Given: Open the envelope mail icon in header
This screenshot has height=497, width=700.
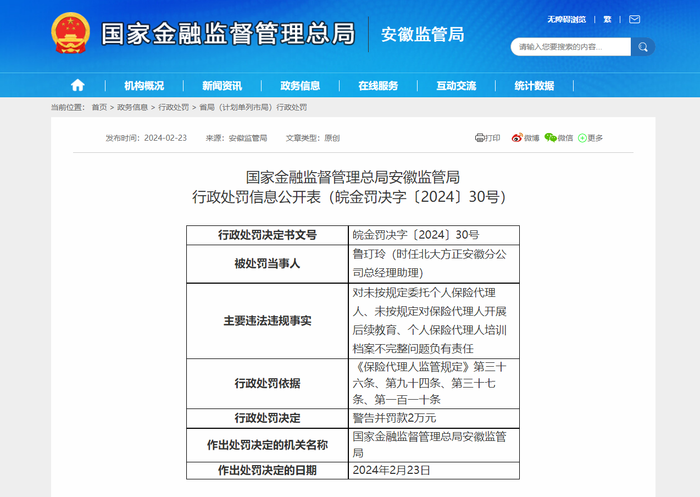Looking at the screenshot, I should click(634, 19).
